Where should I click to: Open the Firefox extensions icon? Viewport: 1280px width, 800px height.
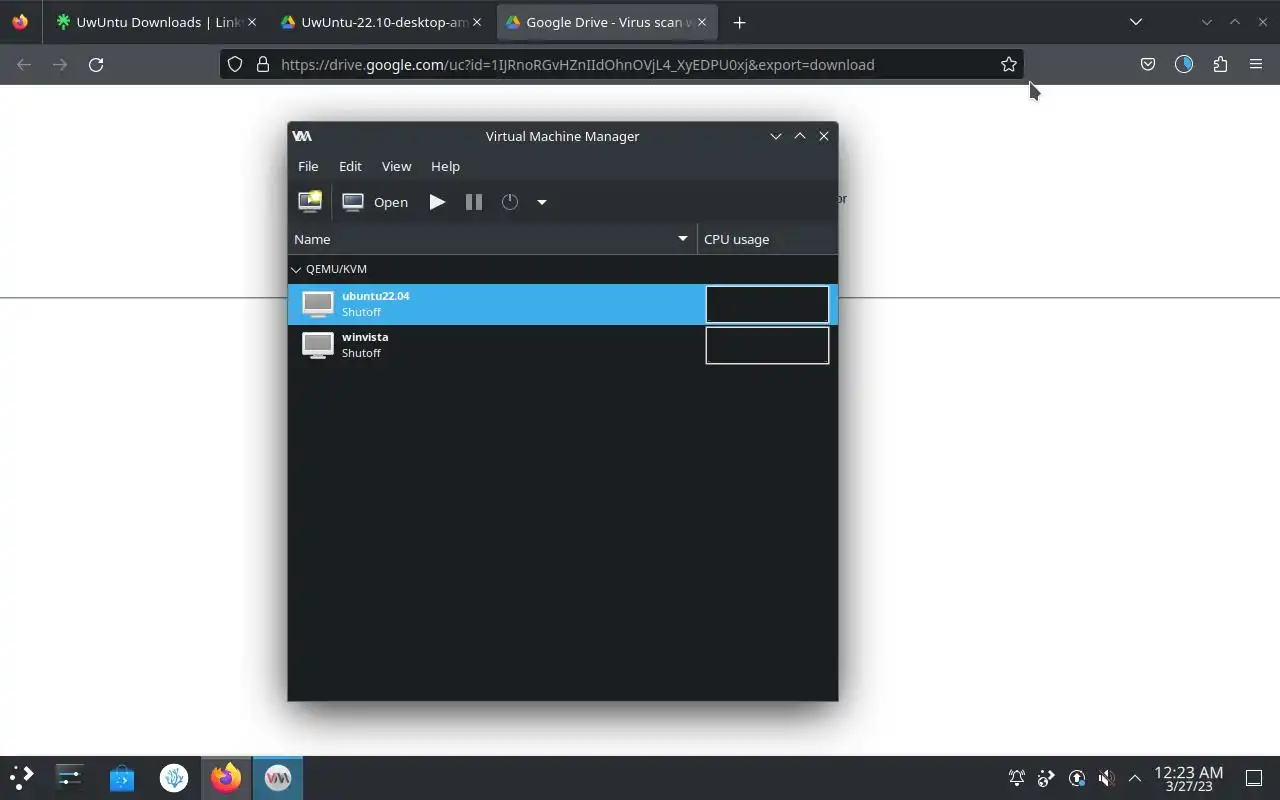pyautogui.click(x=1220, y=64)
